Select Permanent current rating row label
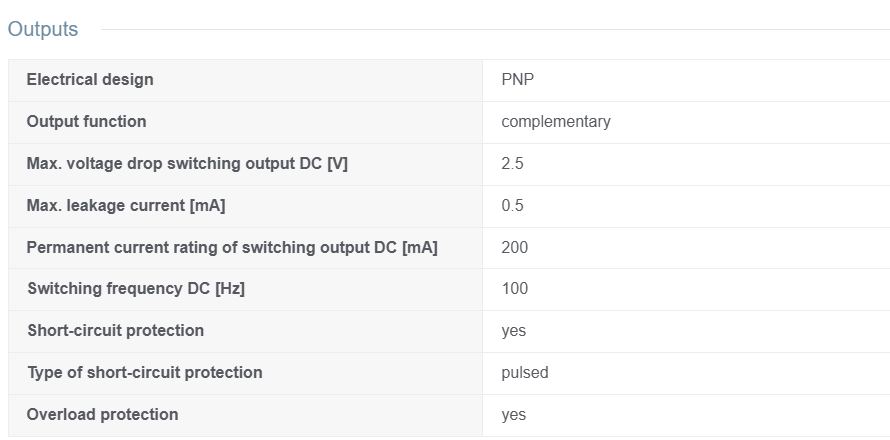Screen dimensions: 890x440 click(x=232, y=248)
